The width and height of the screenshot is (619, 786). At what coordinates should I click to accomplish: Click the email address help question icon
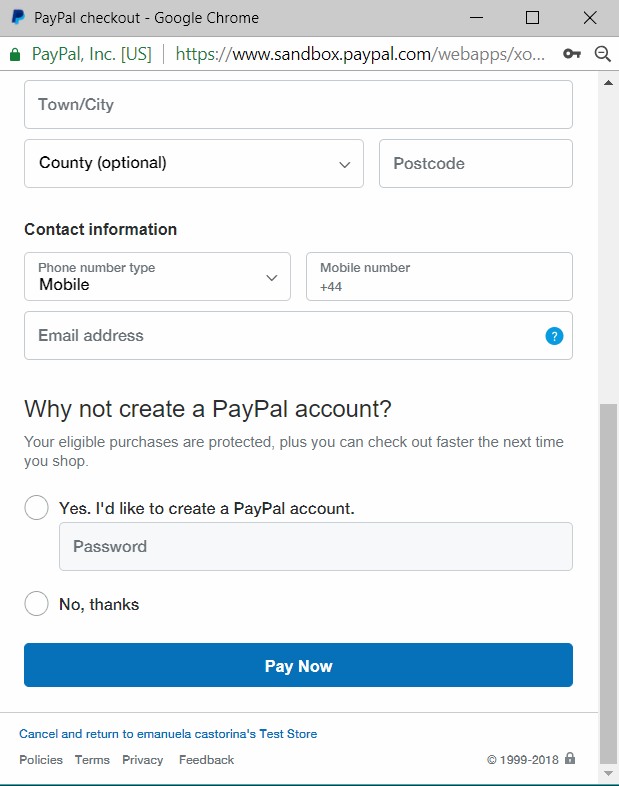[554, 336]
